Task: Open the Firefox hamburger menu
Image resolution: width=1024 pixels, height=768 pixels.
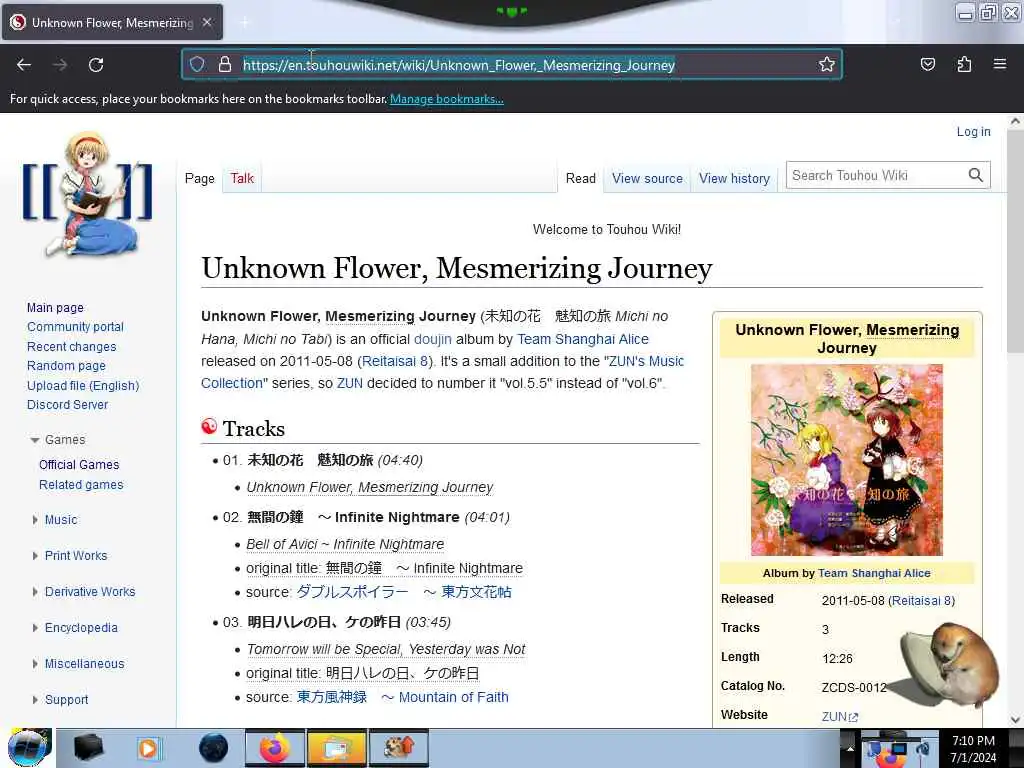Action: click(1000, 64)
